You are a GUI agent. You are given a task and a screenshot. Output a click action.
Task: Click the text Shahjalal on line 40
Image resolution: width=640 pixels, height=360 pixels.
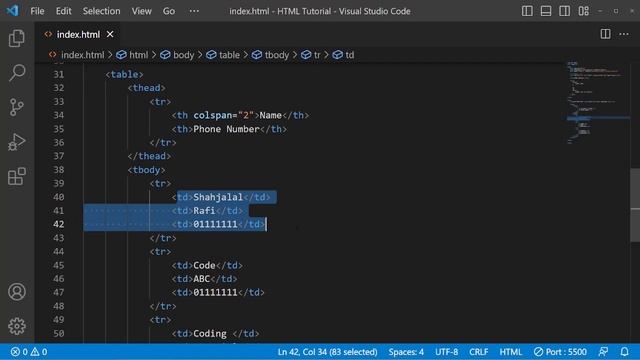click(x=218, y=197)
